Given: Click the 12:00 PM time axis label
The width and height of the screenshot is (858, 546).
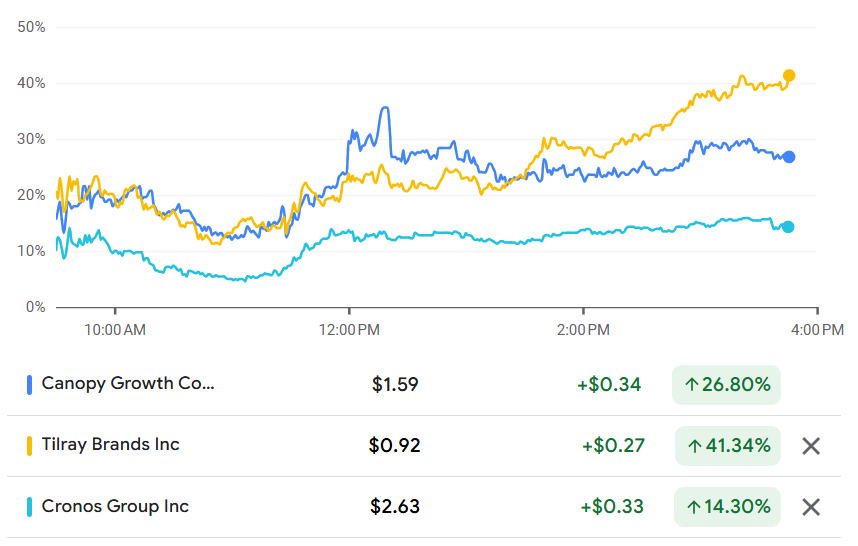Looking at the screenshot, I should (349, 329).
